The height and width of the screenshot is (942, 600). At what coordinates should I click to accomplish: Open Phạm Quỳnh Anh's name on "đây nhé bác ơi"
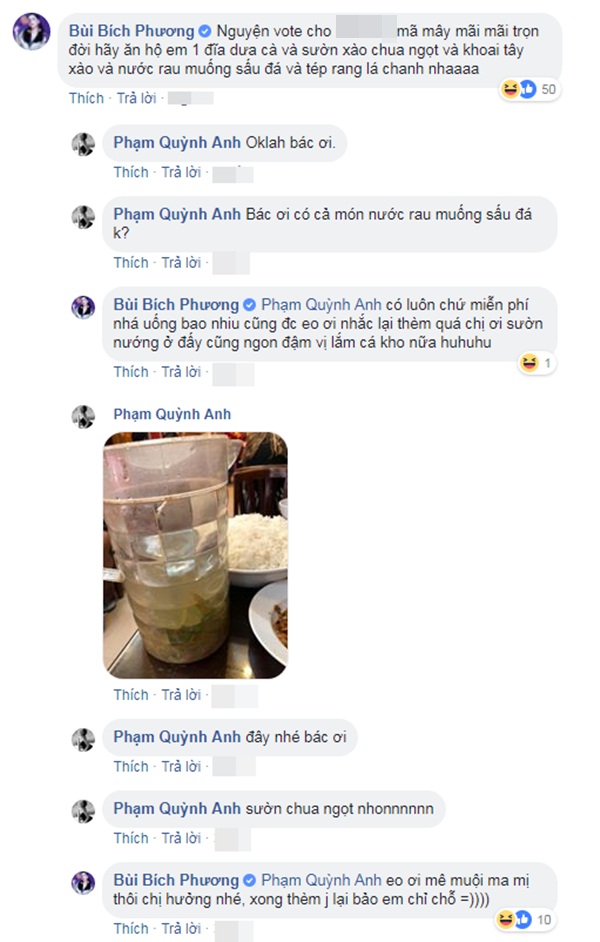(x=177, y=737)
